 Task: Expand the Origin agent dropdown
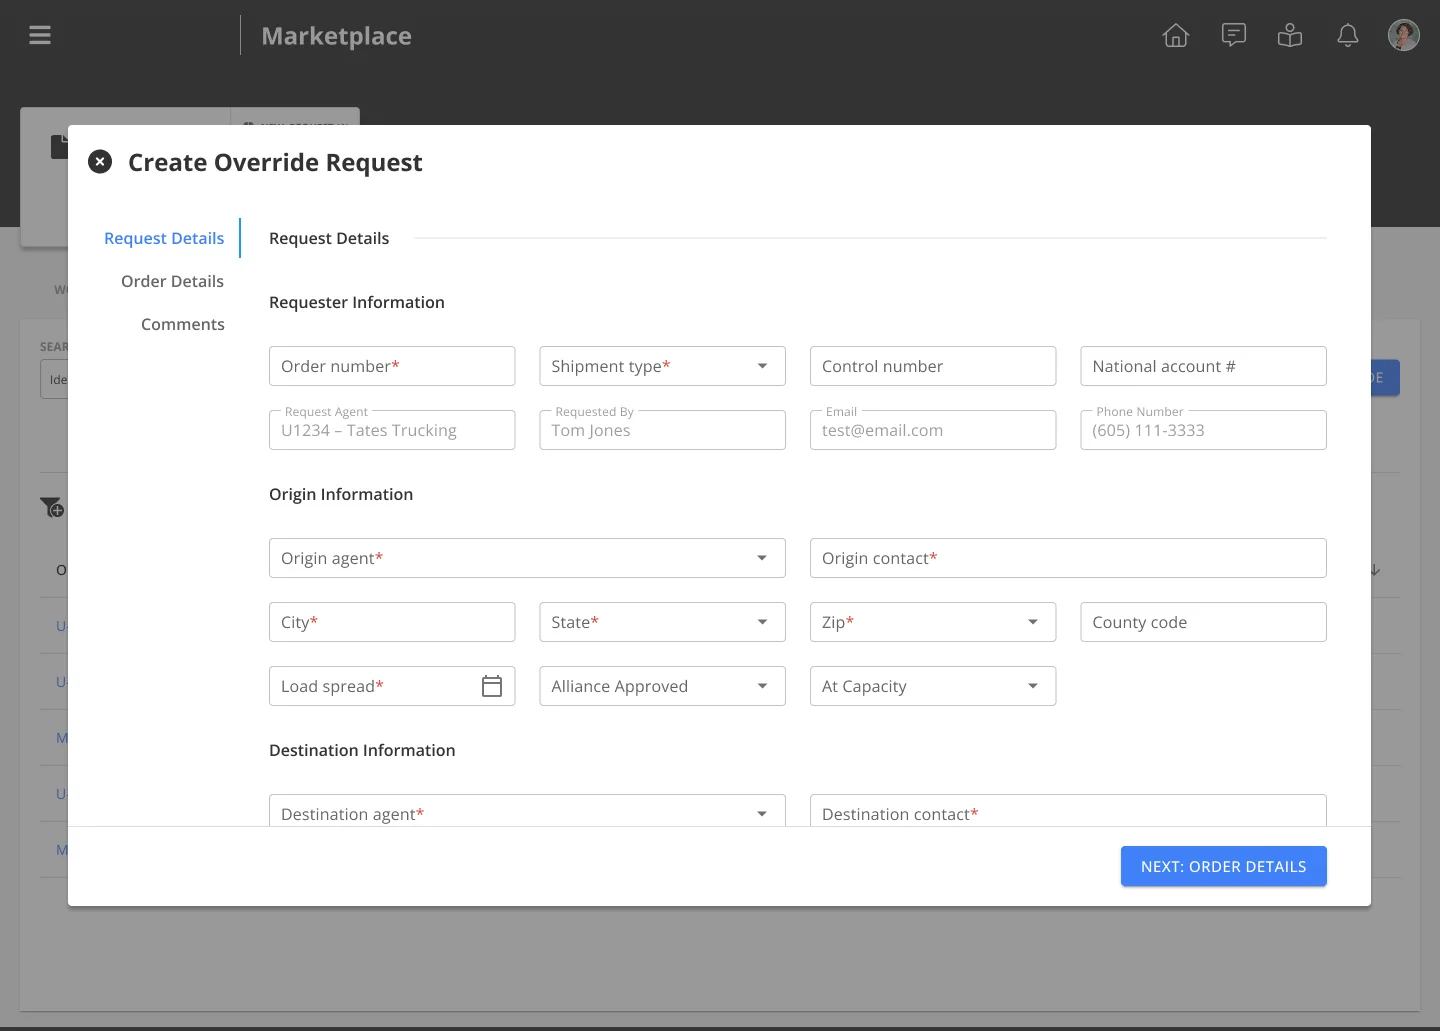(x=762, y=558)
